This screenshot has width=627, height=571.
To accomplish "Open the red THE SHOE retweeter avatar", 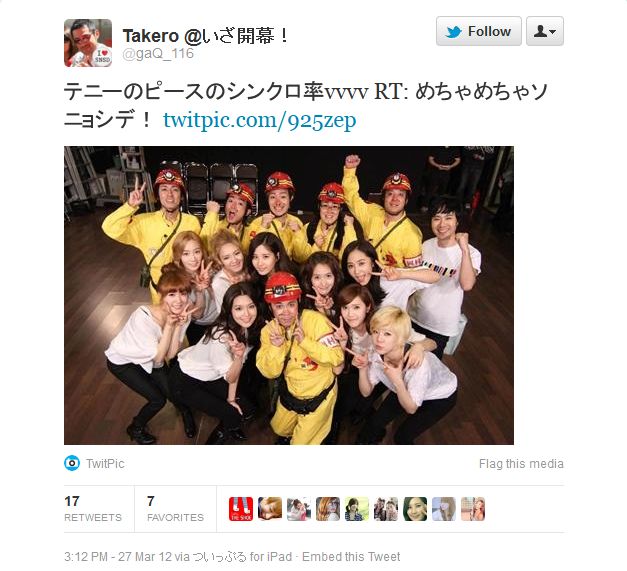I will point(241,509).
